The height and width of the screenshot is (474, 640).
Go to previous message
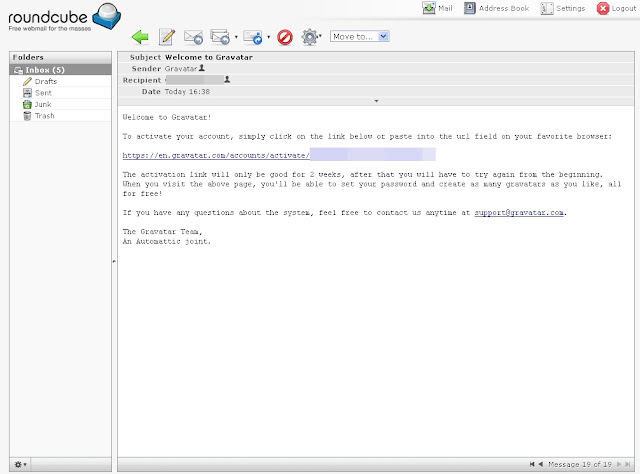tap(541, 464)
